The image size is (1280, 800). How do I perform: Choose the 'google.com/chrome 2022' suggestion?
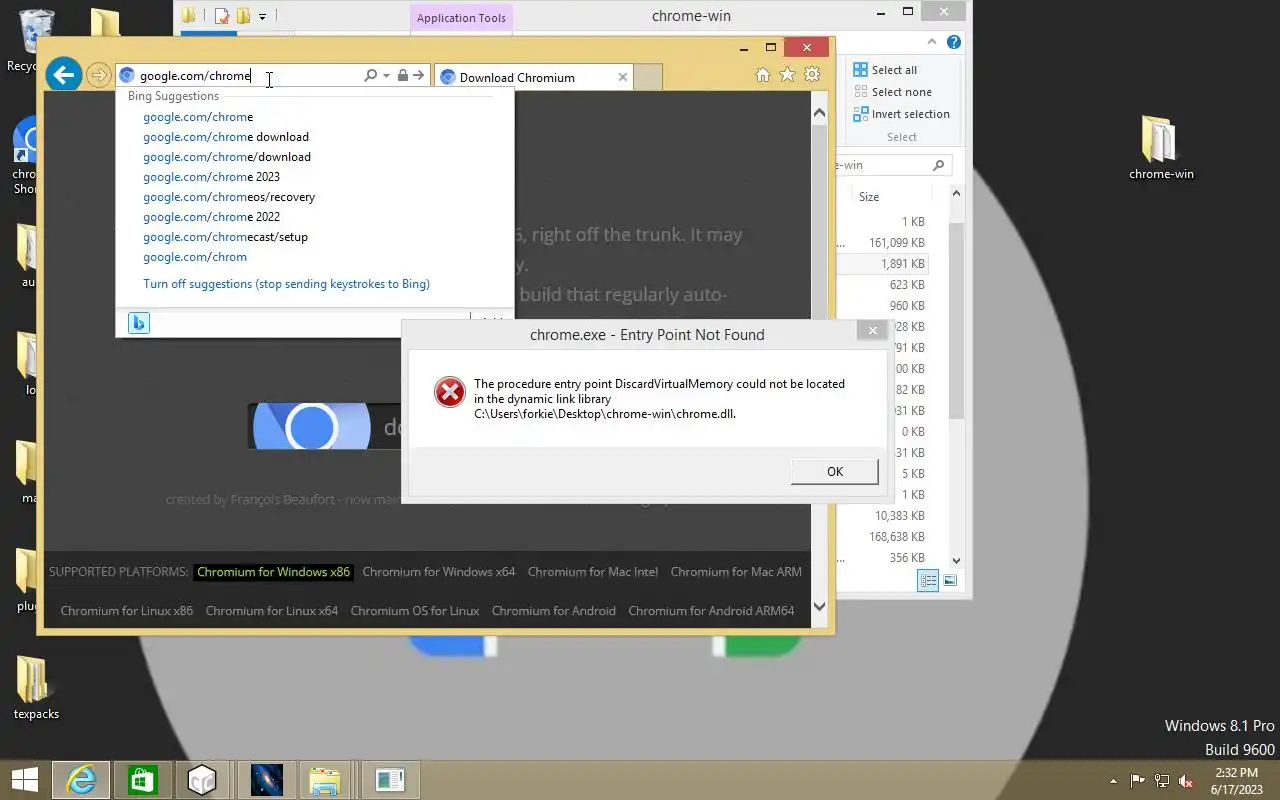click(x=211, y=217)
